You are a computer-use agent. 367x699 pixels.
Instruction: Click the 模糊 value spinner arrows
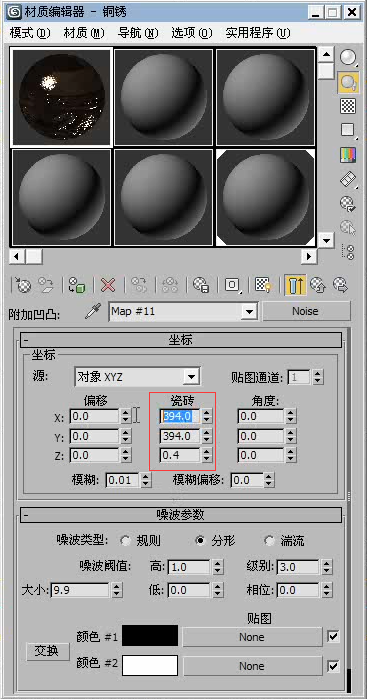coord(146,481)
